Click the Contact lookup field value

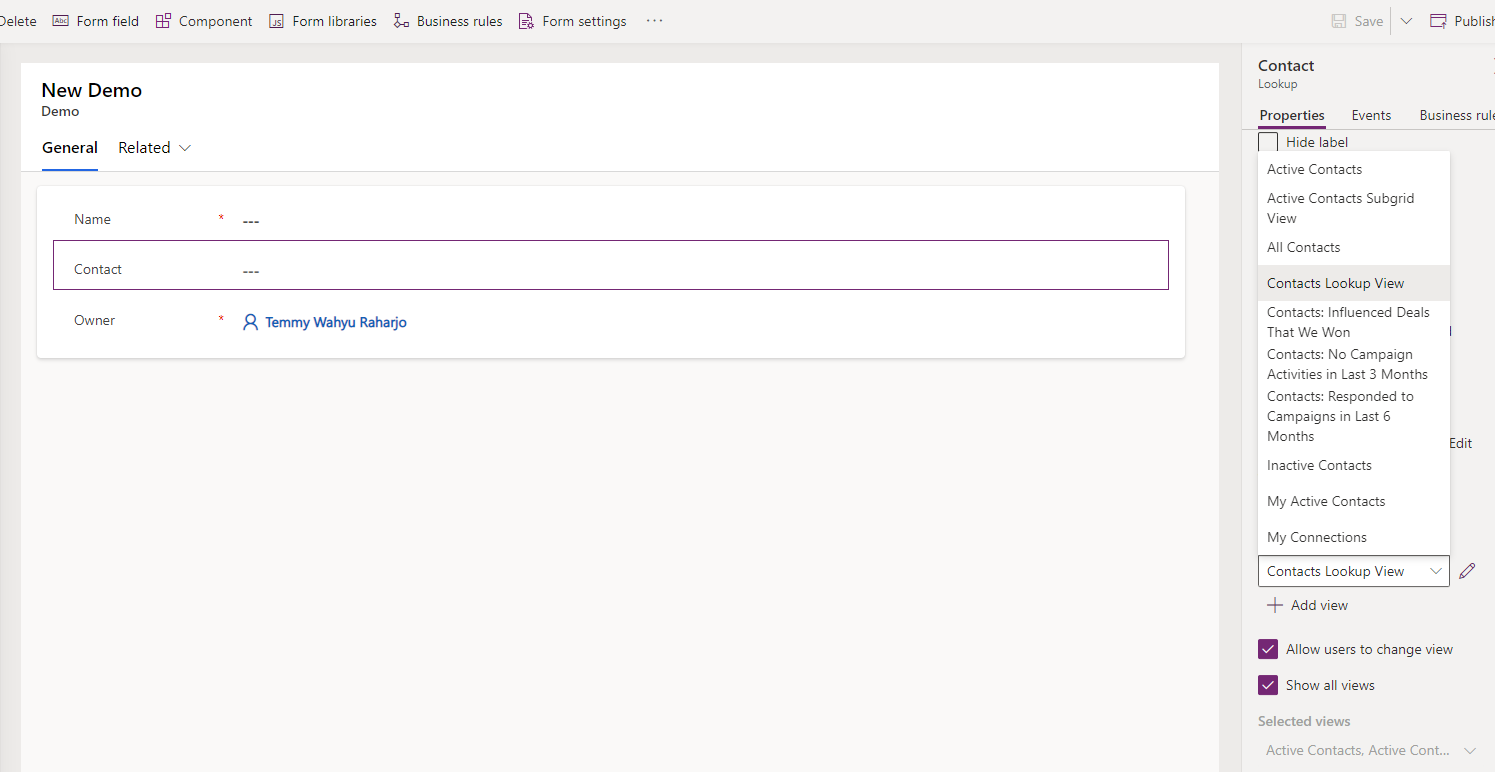251,271
